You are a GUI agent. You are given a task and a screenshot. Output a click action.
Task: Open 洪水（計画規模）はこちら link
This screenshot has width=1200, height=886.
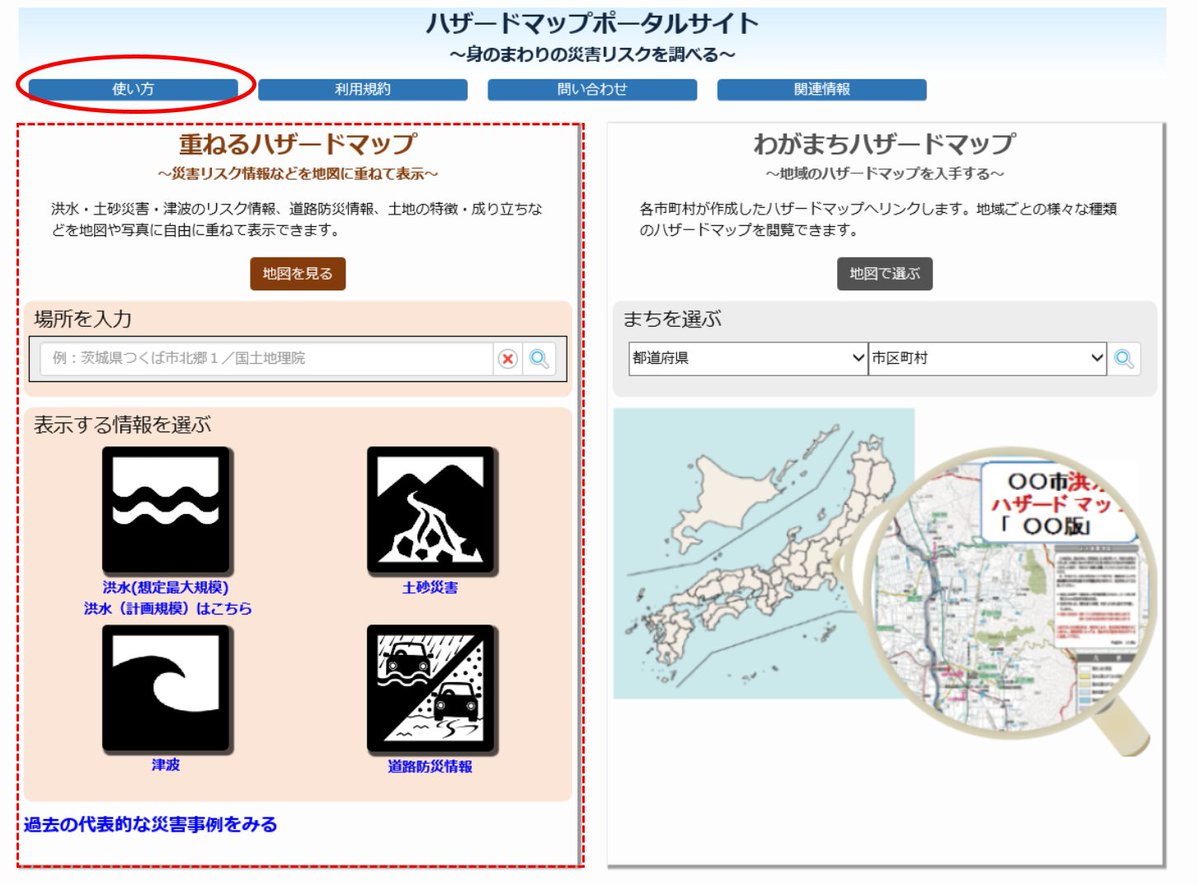pyautogui.click(x=168, y=608)
